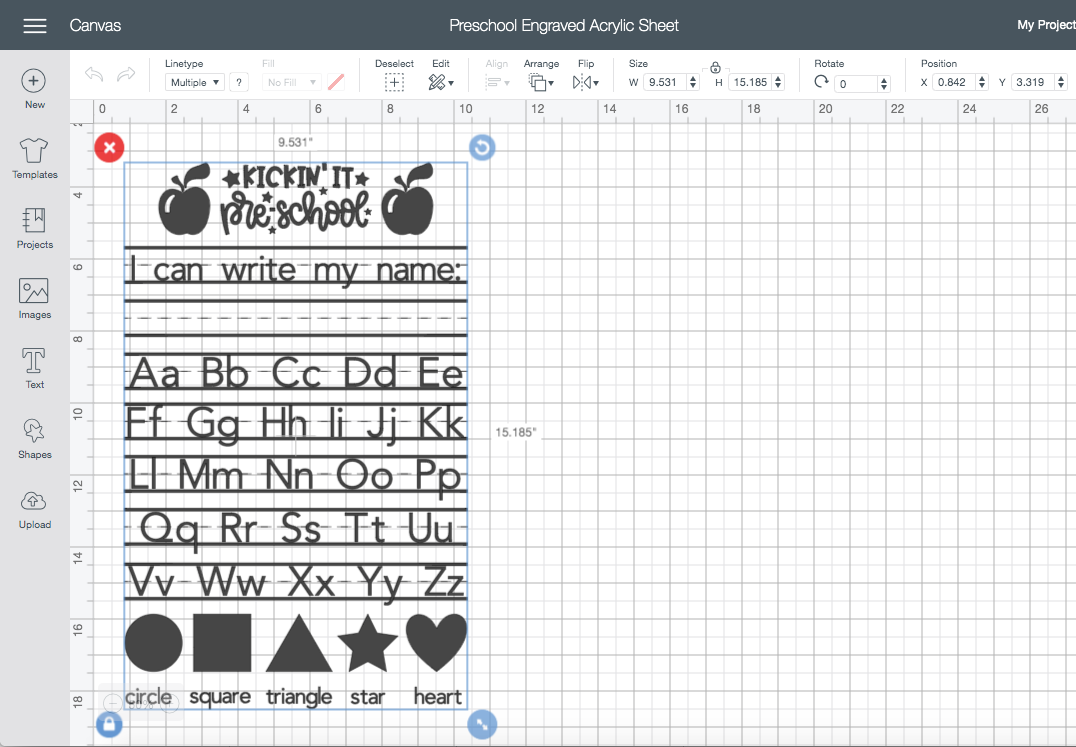Click the Width size input field

point(671,82)
